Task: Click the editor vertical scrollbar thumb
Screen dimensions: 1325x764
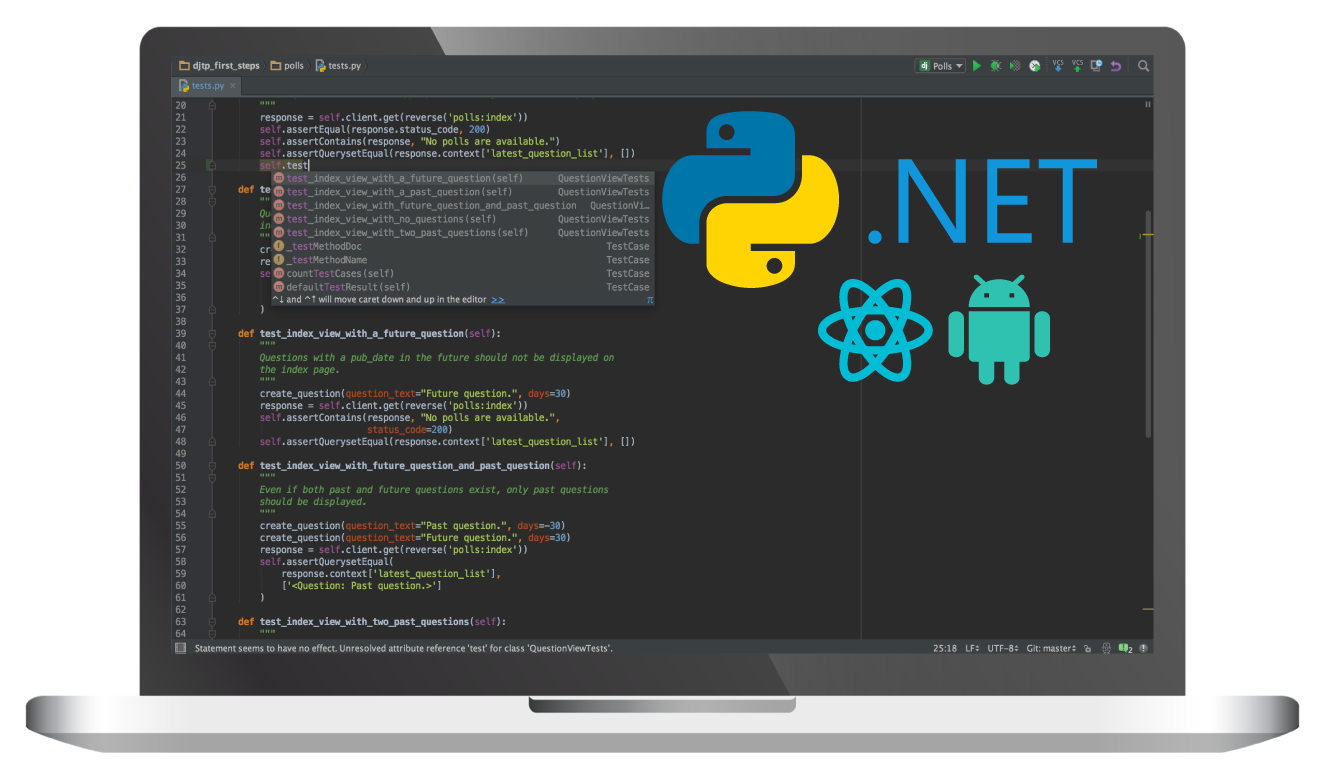Action: click(1148, 322)
